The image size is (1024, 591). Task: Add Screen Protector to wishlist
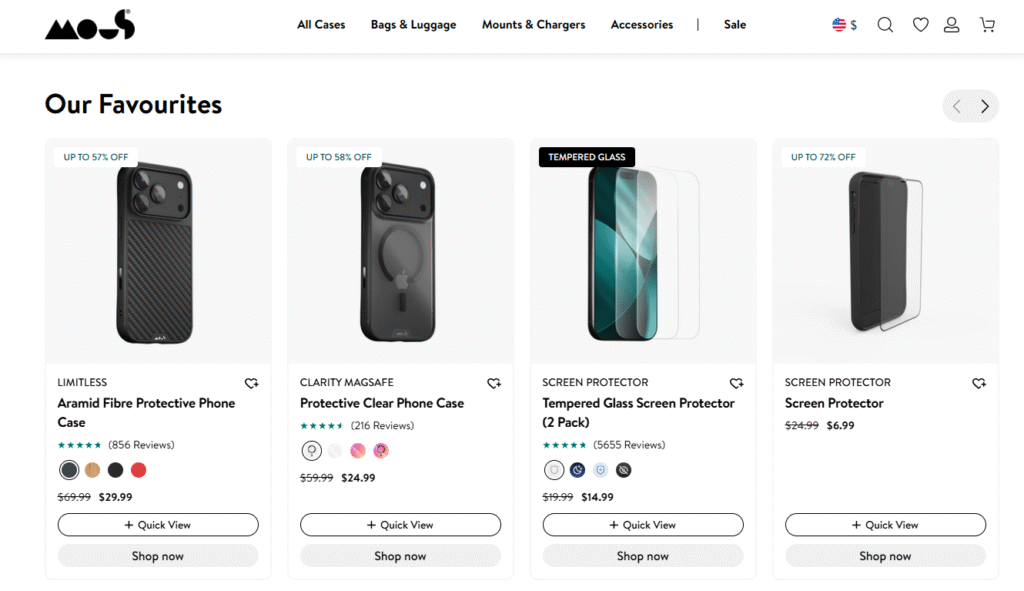coord(979,383)
